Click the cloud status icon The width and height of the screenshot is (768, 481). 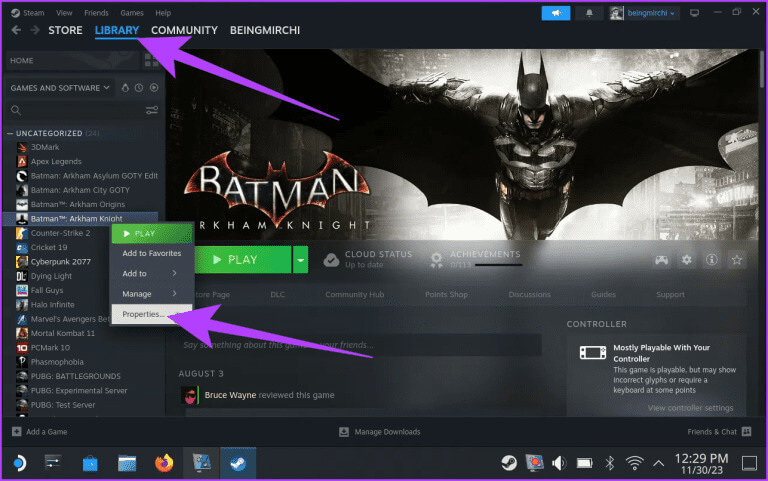tap(331, 260)
